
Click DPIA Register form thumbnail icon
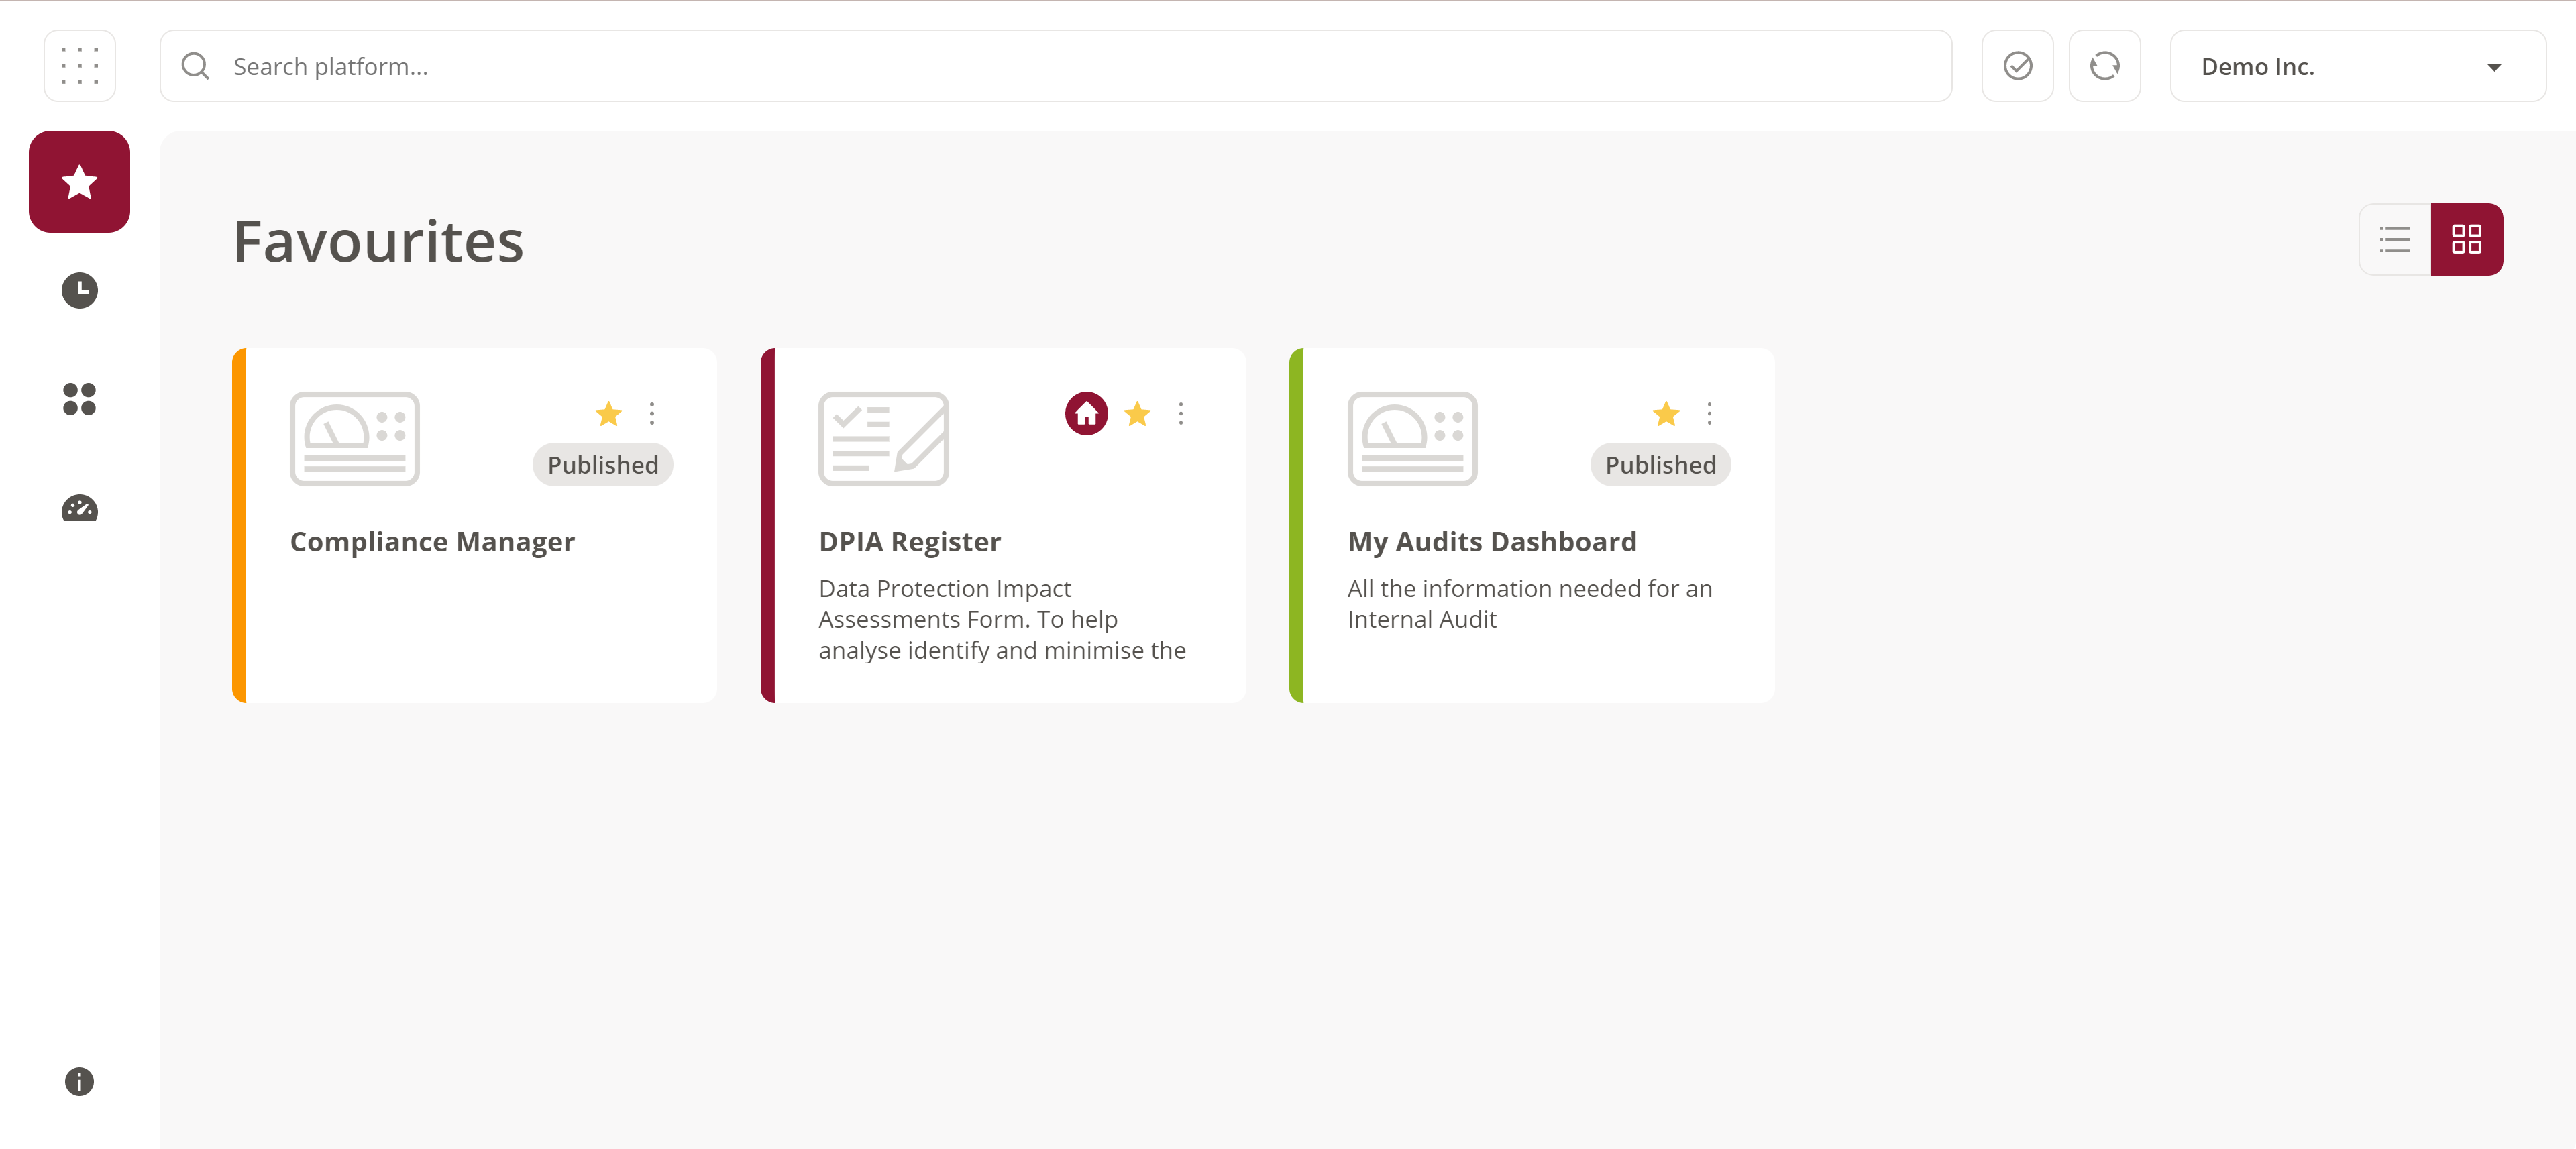click(884, 439)
